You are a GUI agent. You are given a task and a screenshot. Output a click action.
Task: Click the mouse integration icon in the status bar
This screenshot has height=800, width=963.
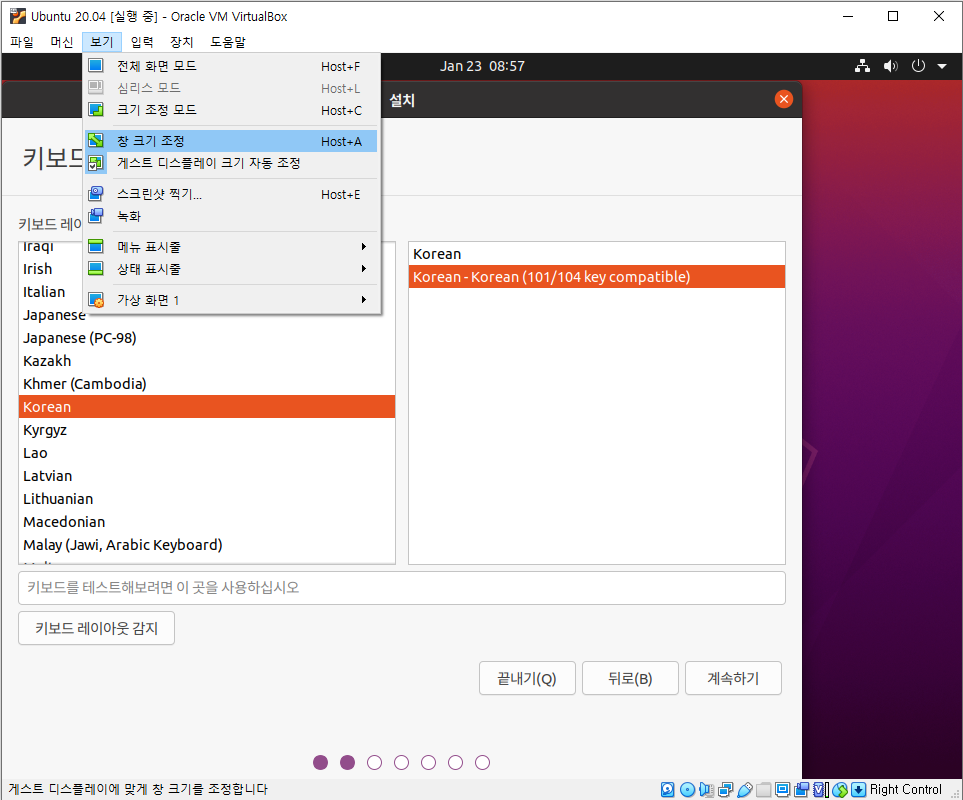pos(840,790)
